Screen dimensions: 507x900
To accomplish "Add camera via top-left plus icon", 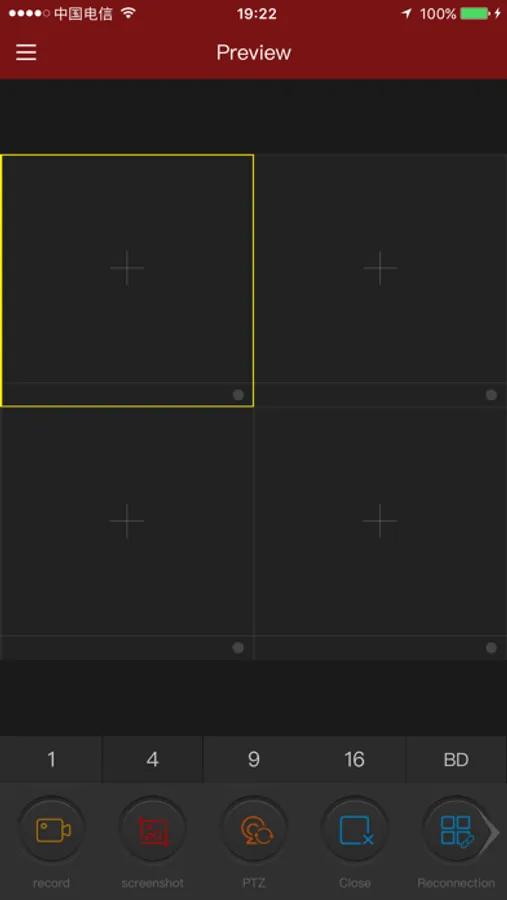I will [127, 267].
